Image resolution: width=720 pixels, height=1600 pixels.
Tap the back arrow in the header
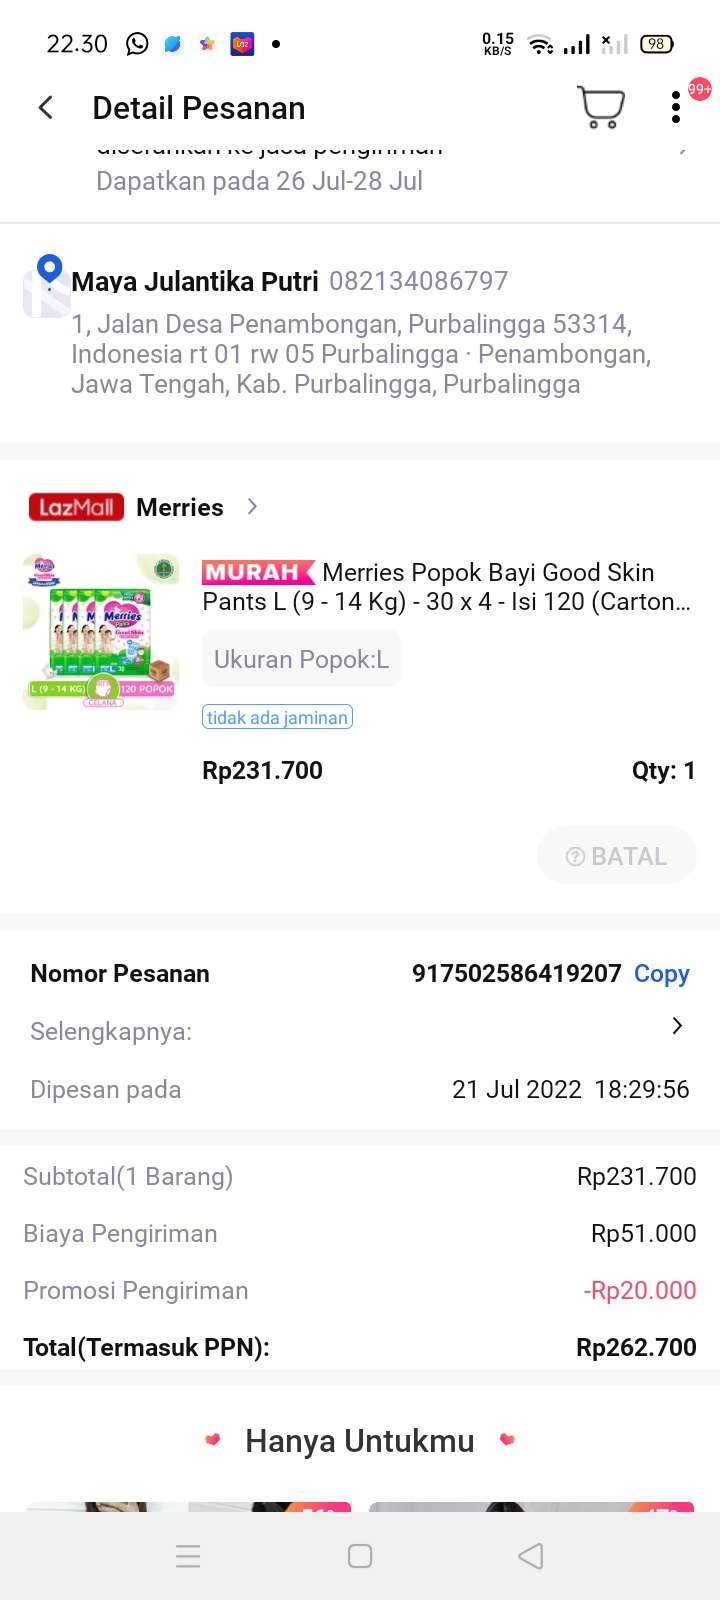point(46,108)
